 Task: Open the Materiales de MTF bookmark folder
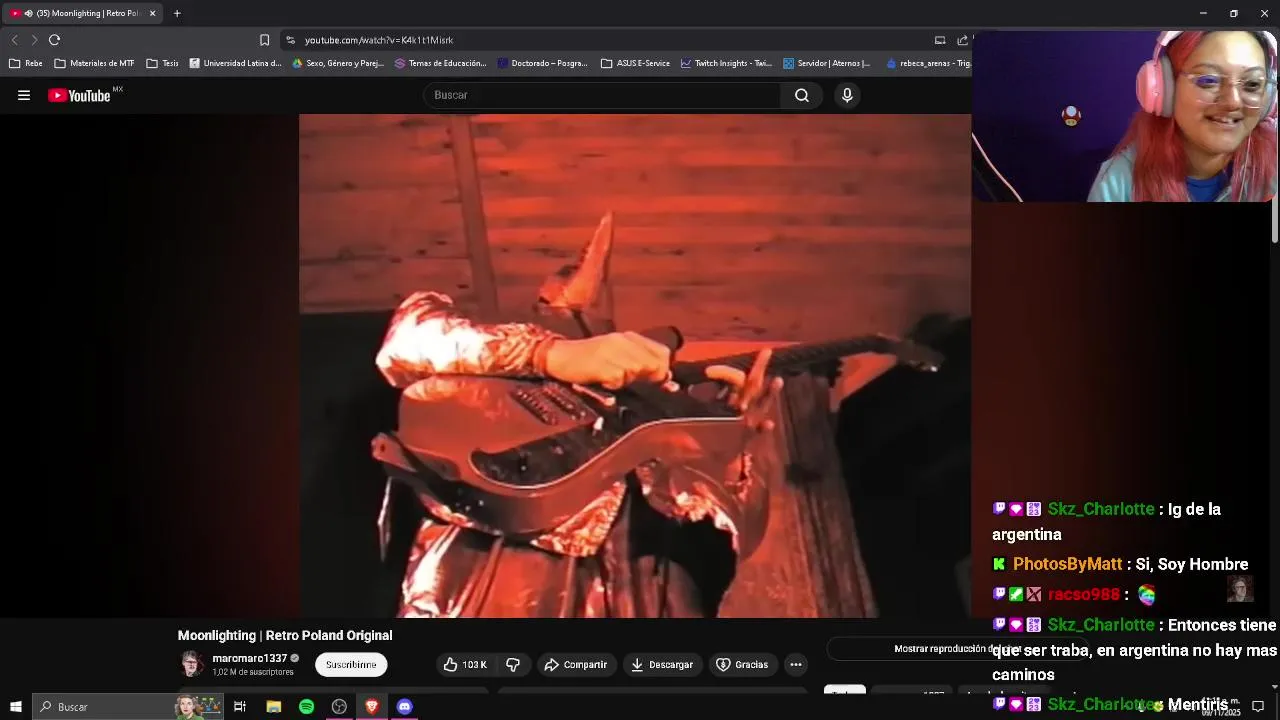[x=94, y=63]
